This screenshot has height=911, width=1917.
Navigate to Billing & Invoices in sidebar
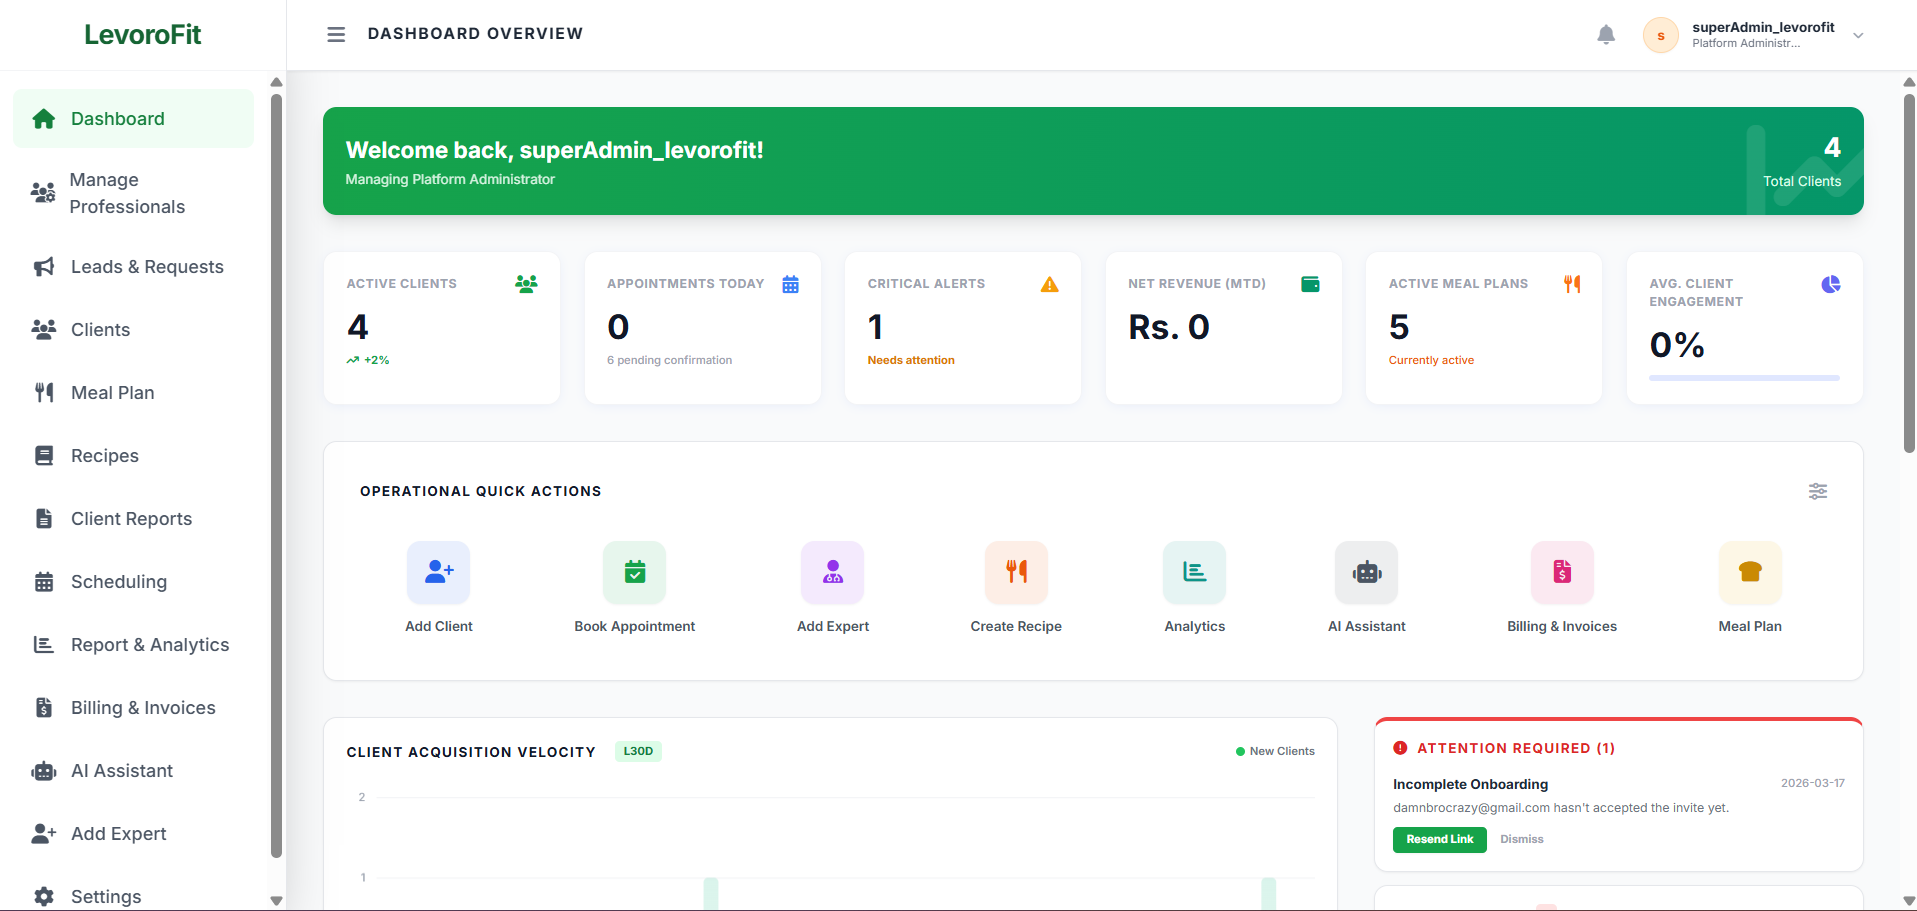(144, 707)
